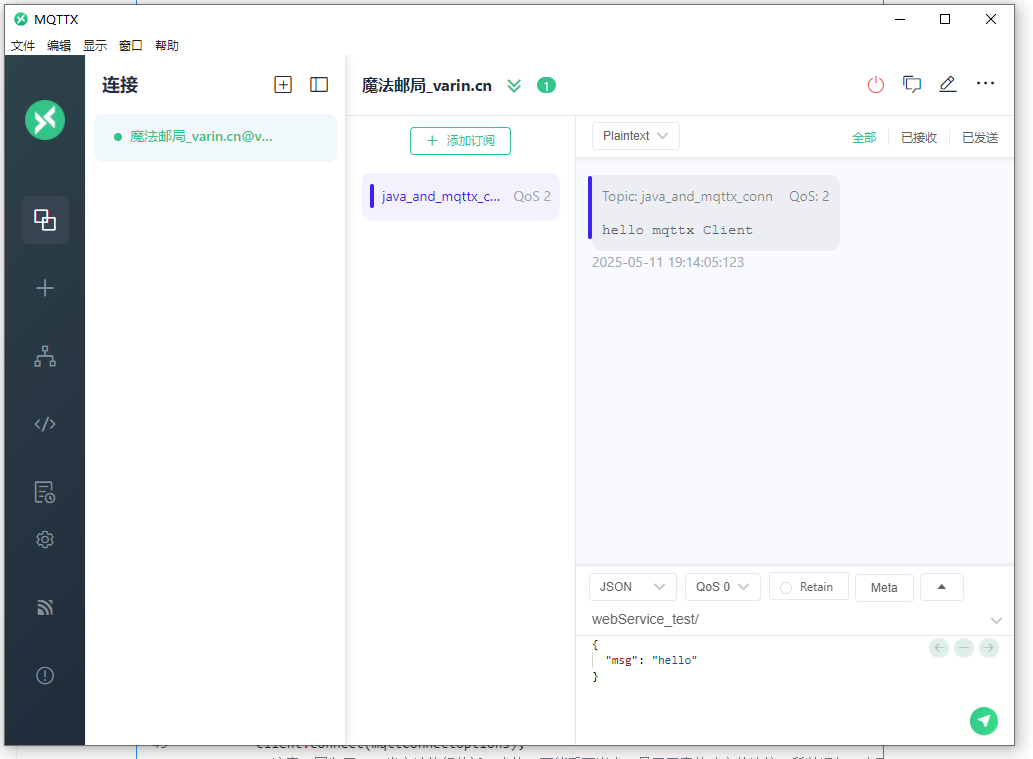Disconnect using the red power icon
The height and width of the screenshot is (759, 1033).
tap(876, 84)
